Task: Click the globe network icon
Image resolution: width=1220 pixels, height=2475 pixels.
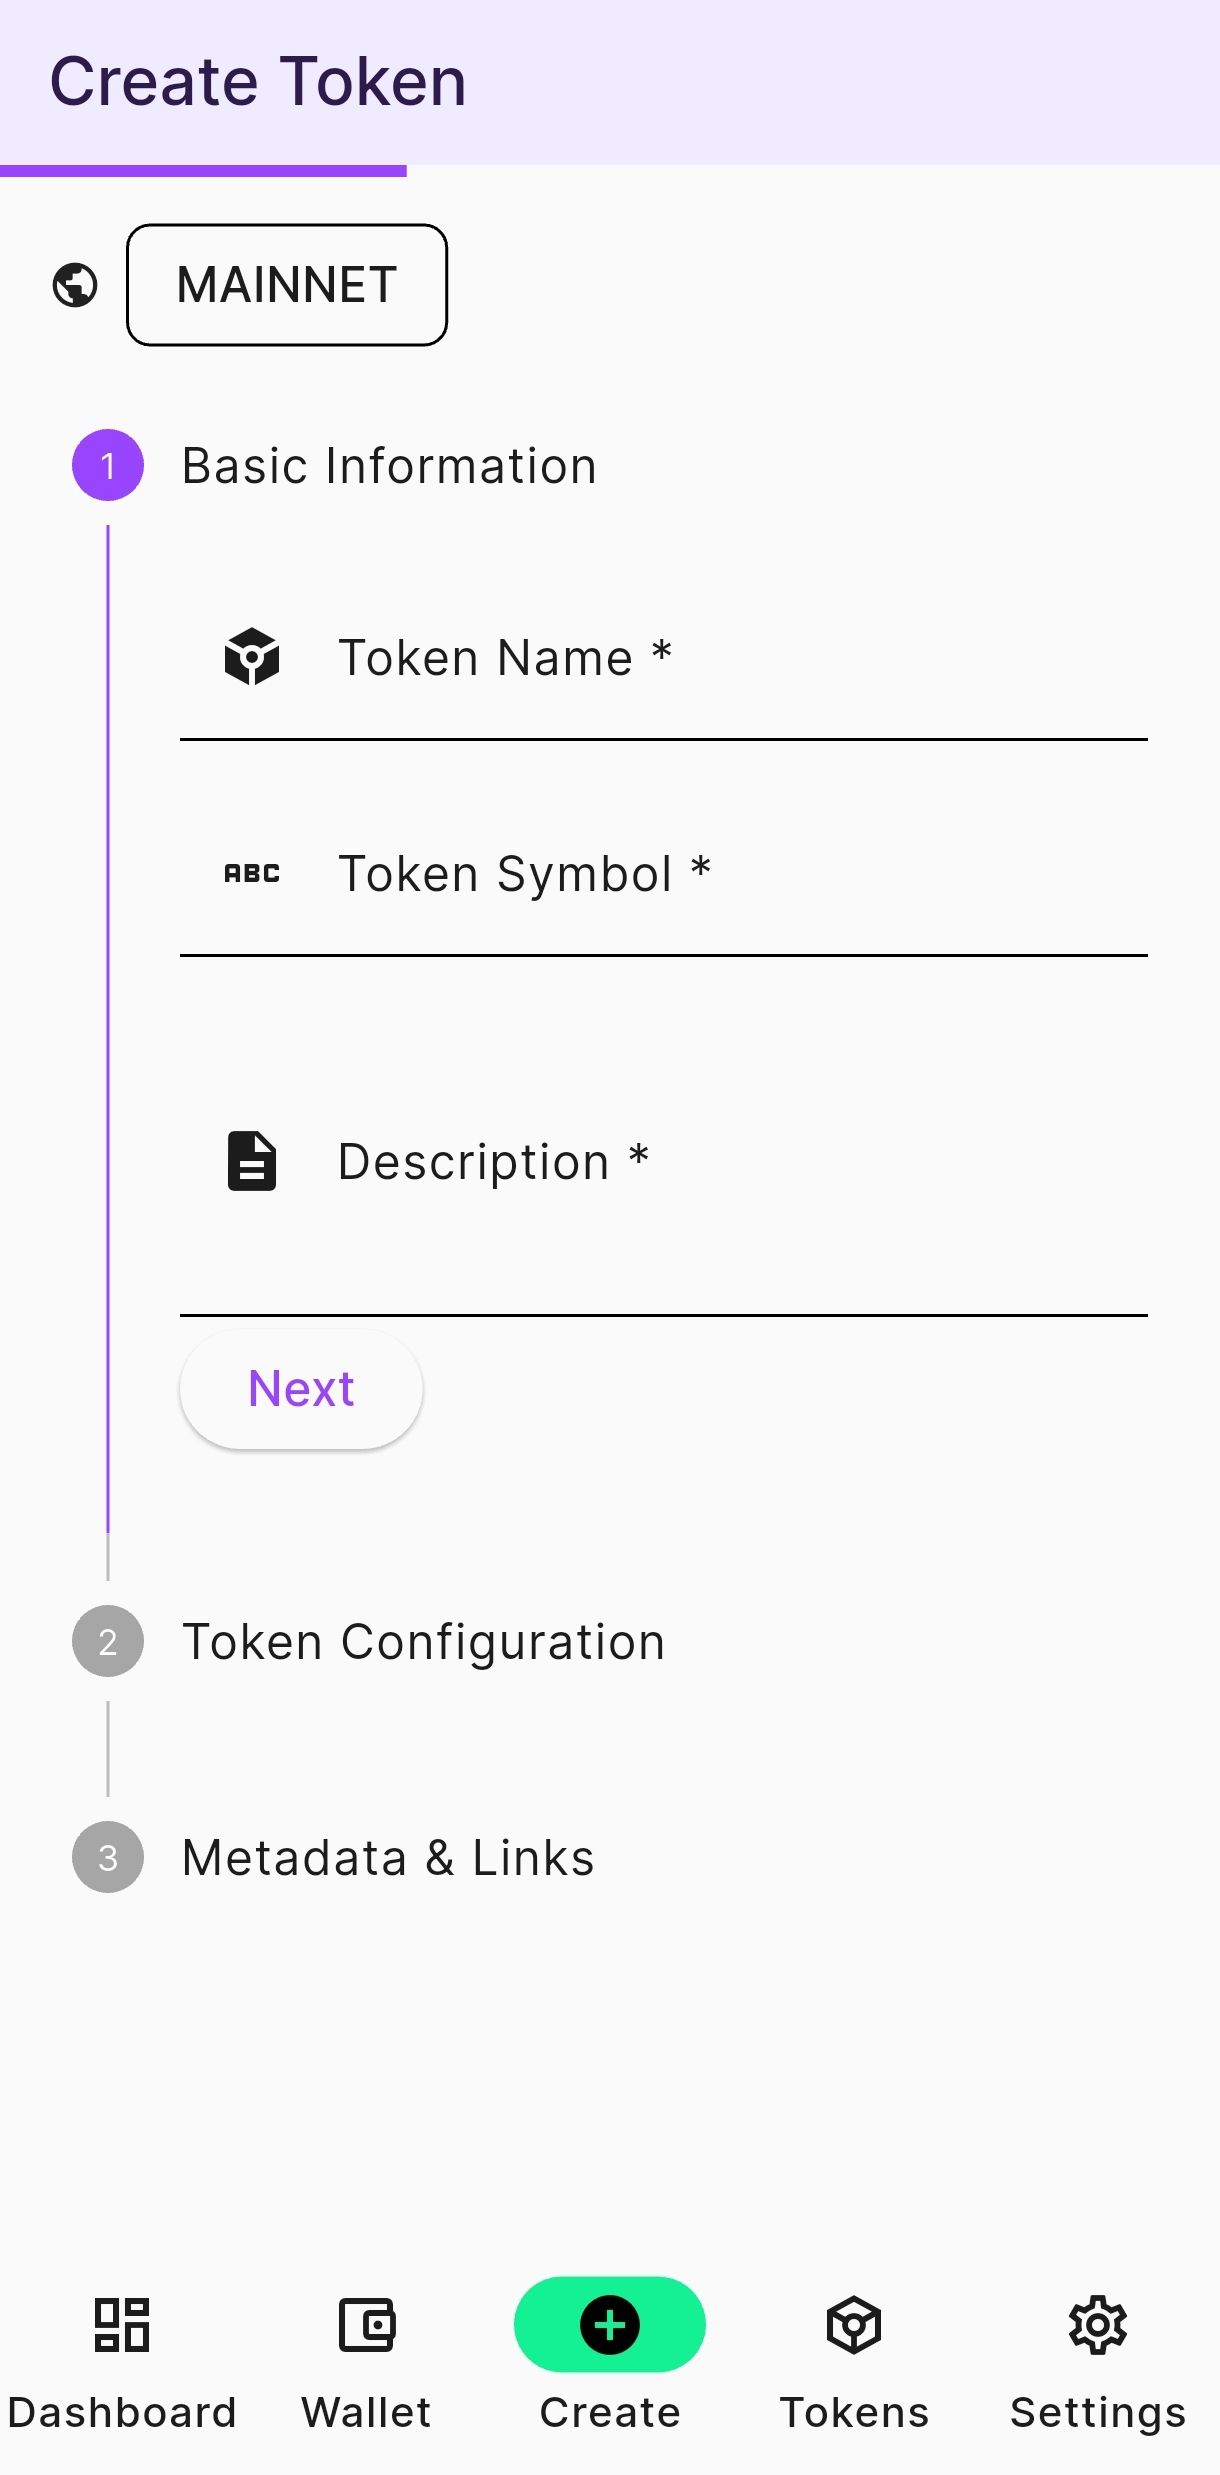Action: [x=75, y=285]
